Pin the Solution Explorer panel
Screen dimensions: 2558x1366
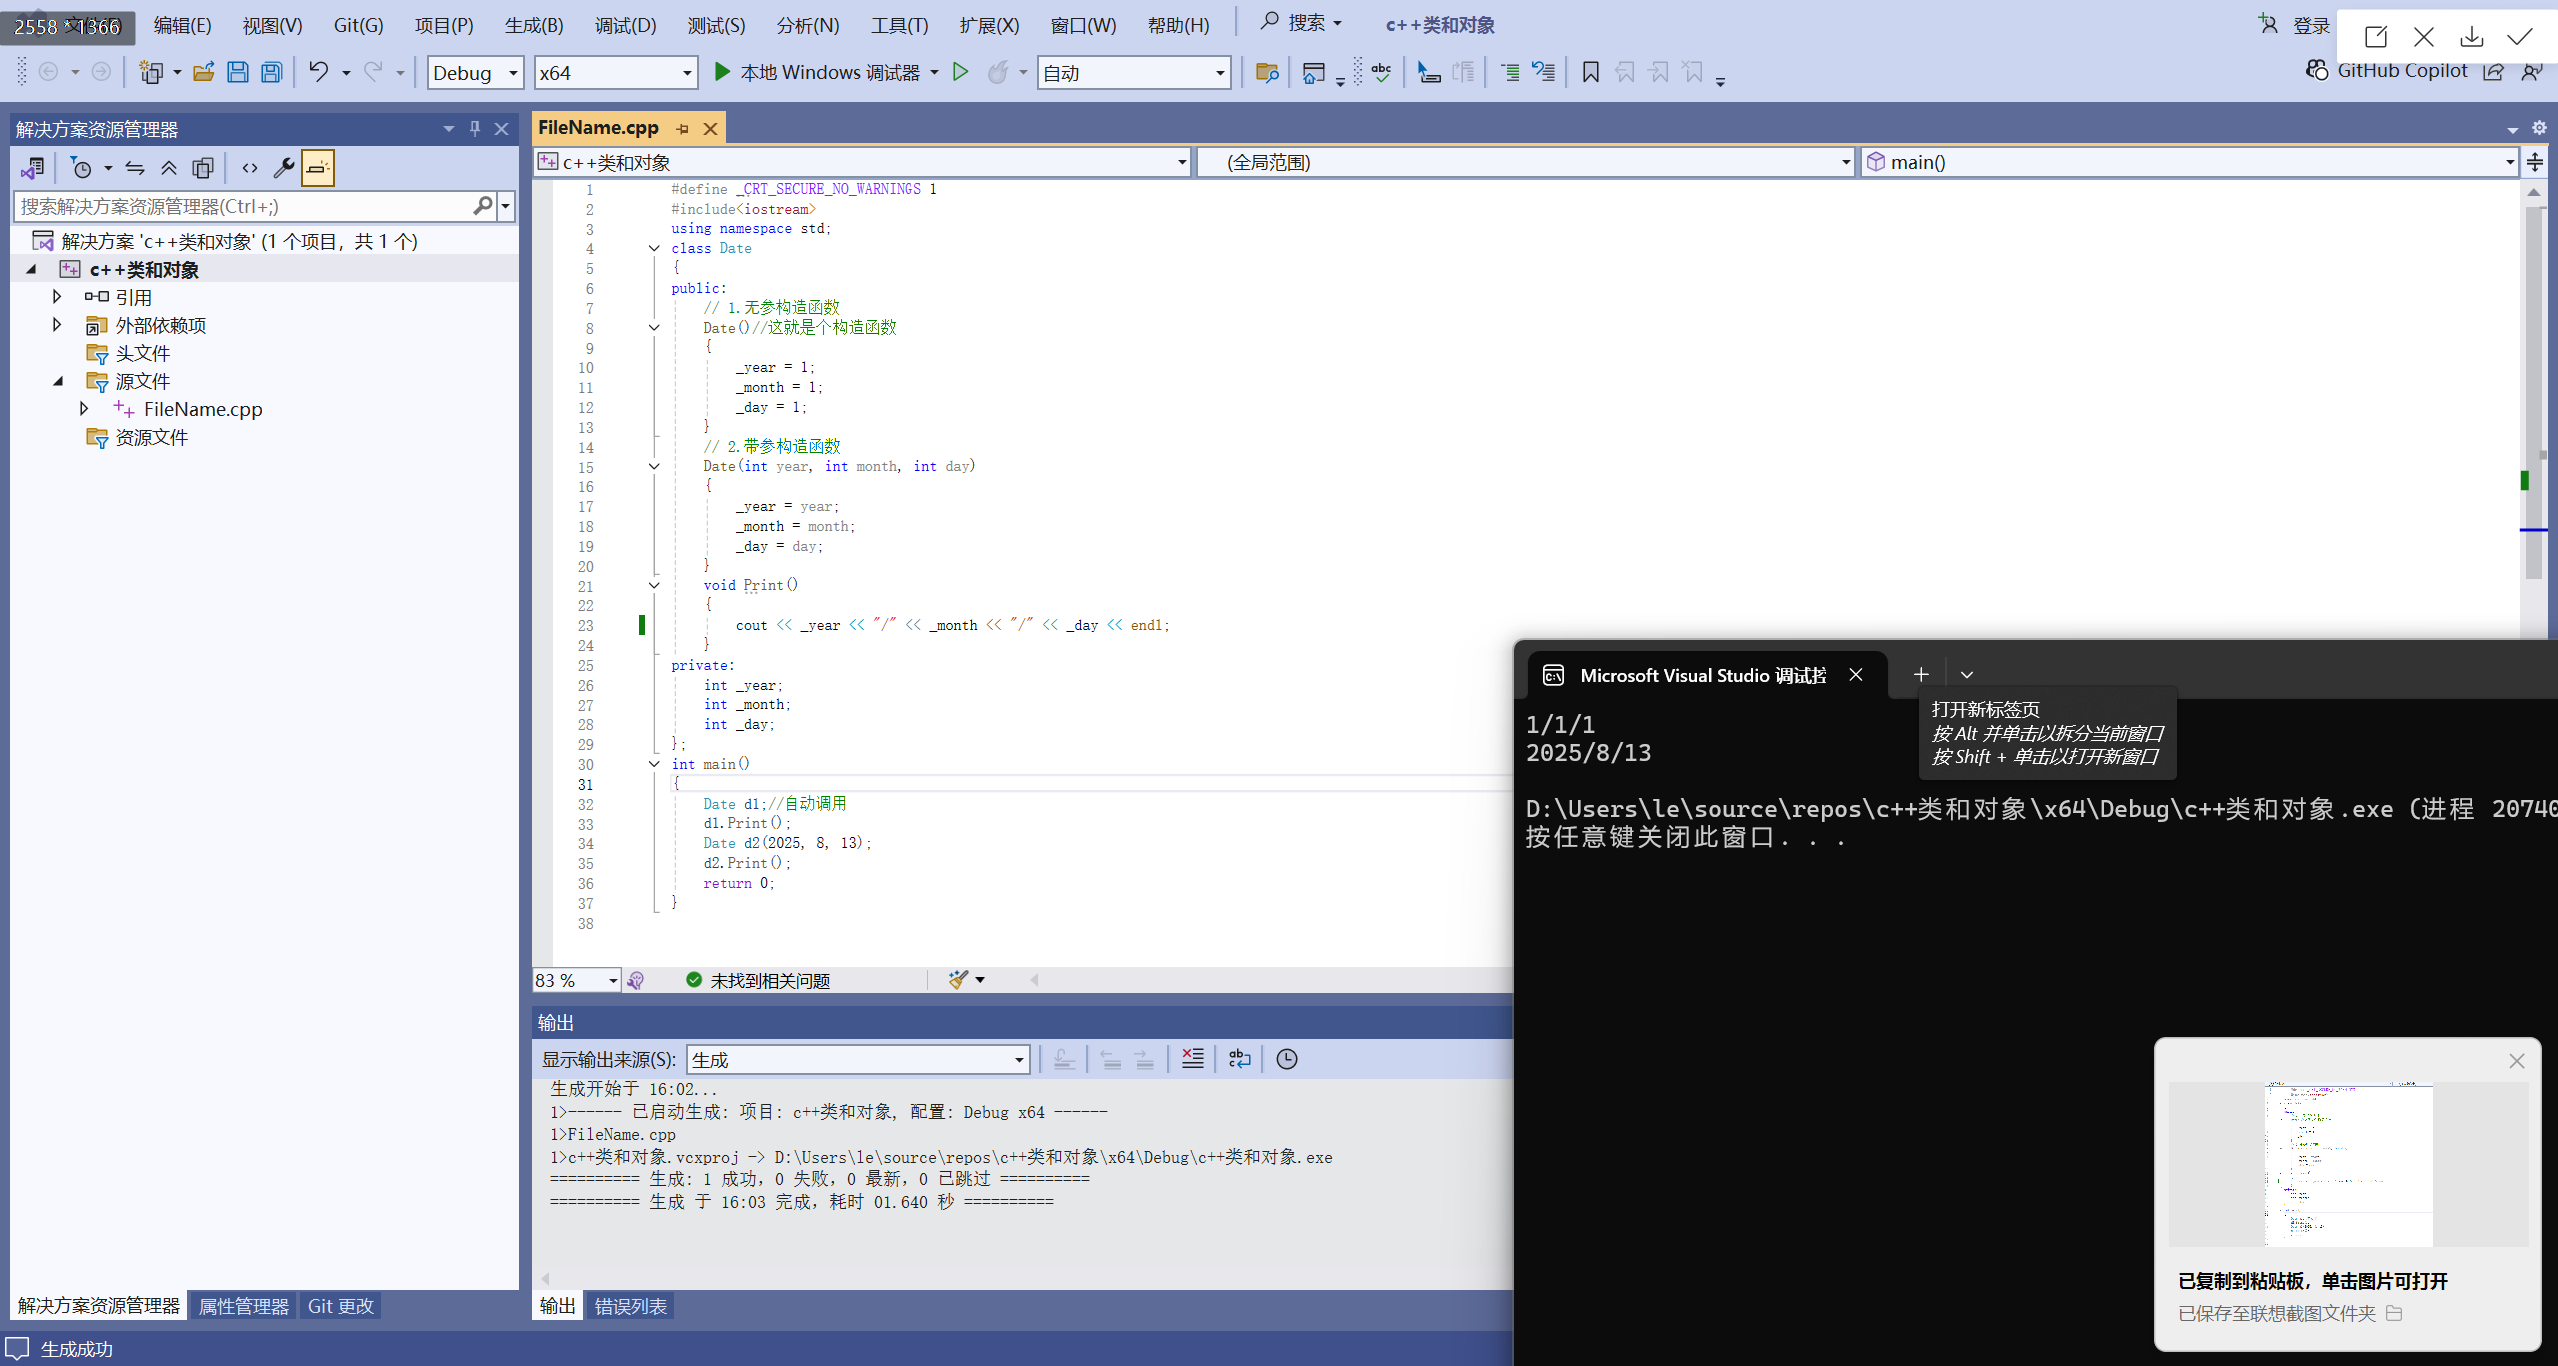pyautogui.click(x=475, y=128)
